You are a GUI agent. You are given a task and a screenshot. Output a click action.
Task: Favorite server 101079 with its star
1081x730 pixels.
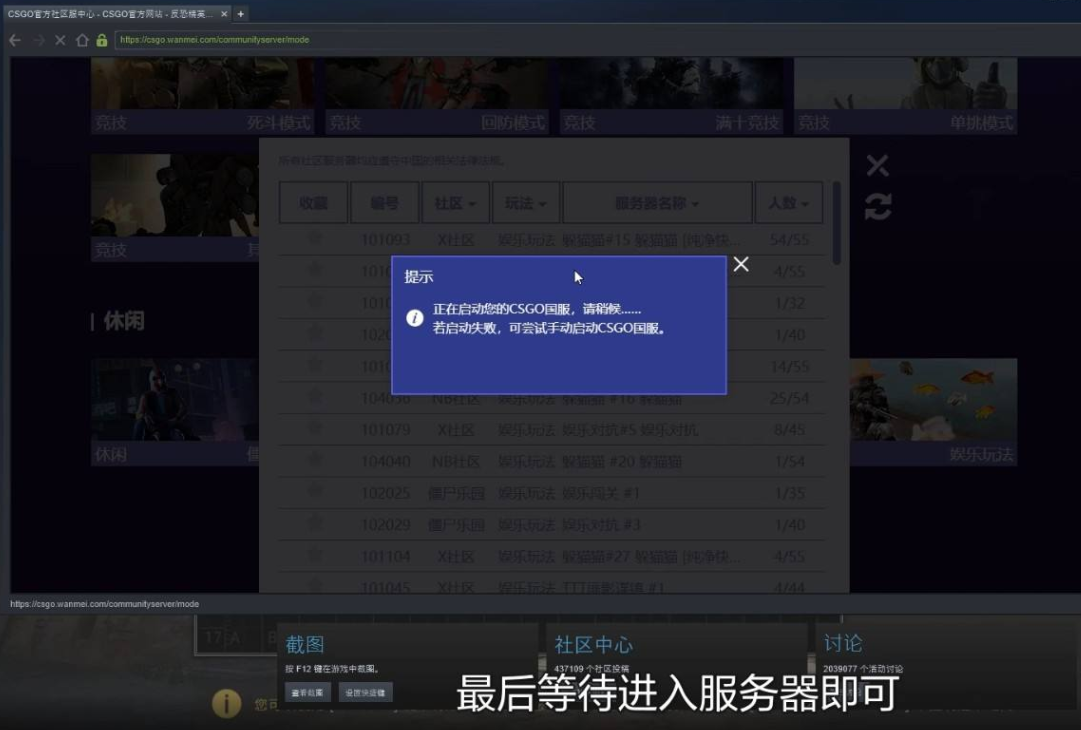(314, 428)
